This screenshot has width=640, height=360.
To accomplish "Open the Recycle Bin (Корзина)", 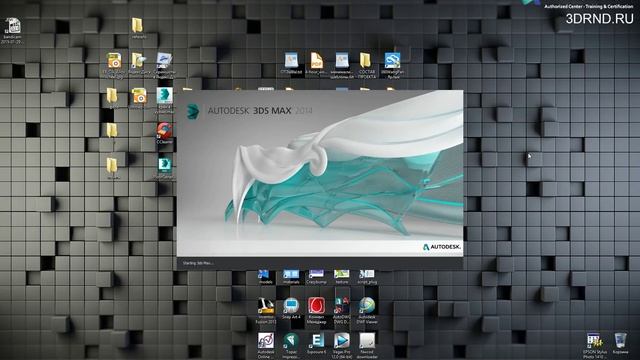I will pos(620,343).
